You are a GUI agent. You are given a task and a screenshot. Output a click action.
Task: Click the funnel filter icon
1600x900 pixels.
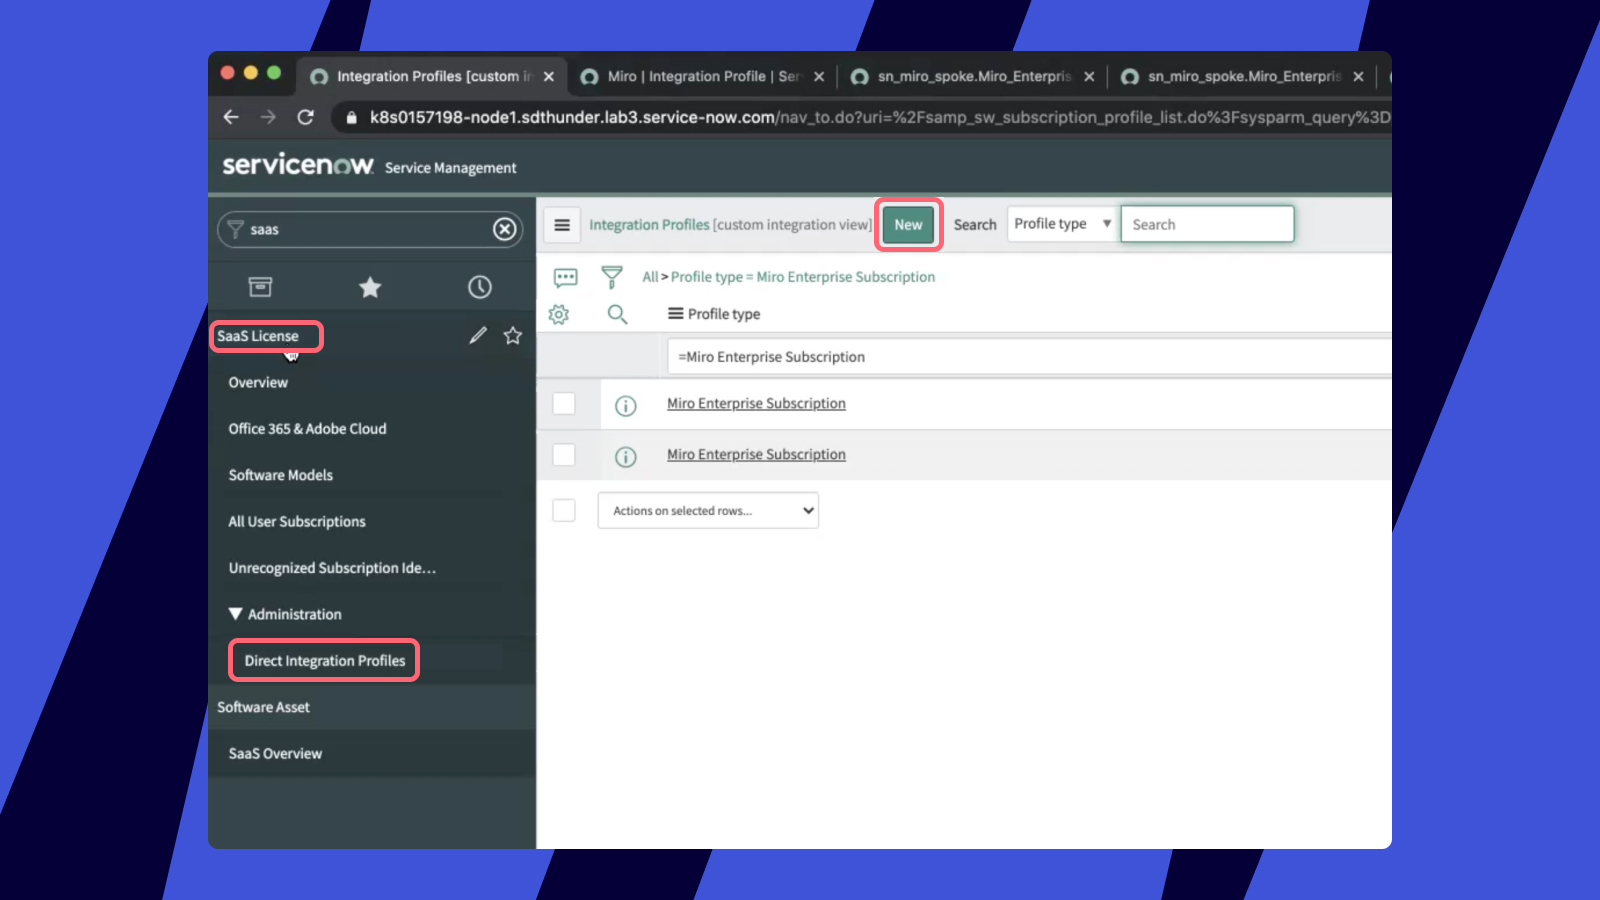612,277
